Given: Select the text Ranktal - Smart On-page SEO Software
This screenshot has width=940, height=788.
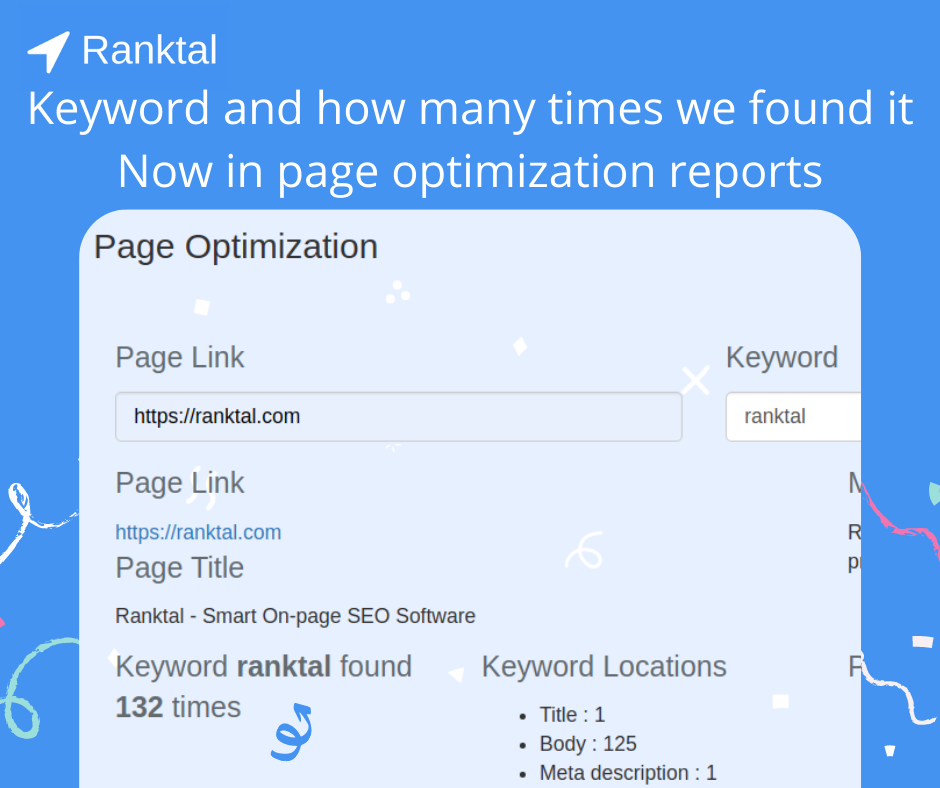Looking at the screenshot, I should point(295,616).
